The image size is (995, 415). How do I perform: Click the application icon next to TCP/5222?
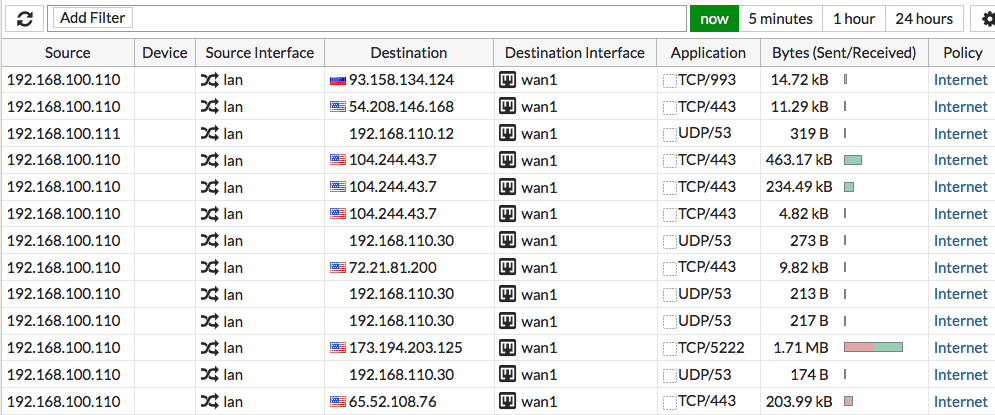669,348
